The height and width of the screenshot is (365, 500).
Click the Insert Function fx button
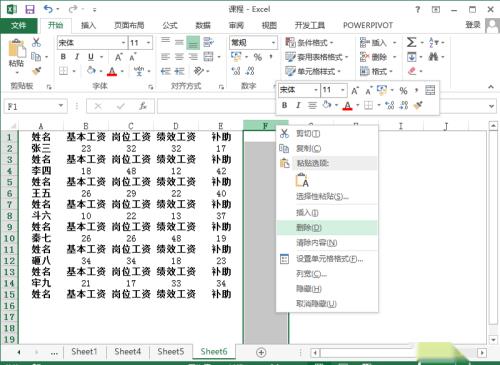tap(143, 106)
